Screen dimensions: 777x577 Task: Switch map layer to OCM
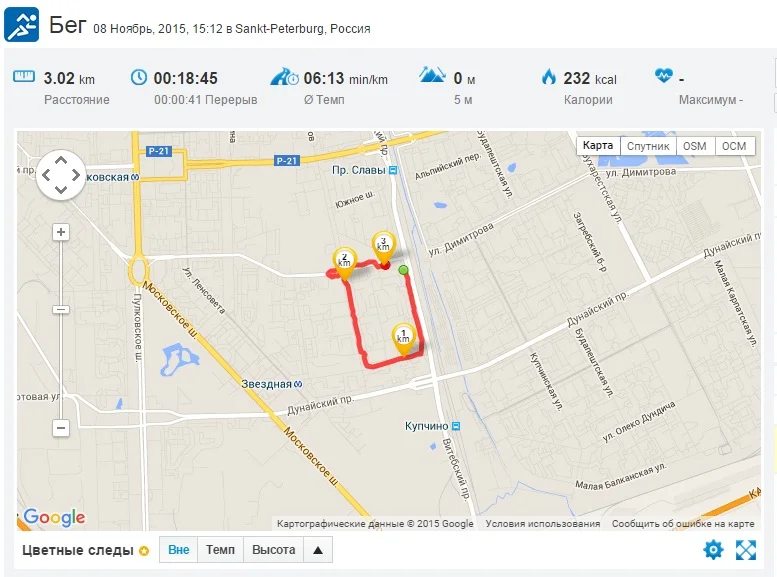734,146
